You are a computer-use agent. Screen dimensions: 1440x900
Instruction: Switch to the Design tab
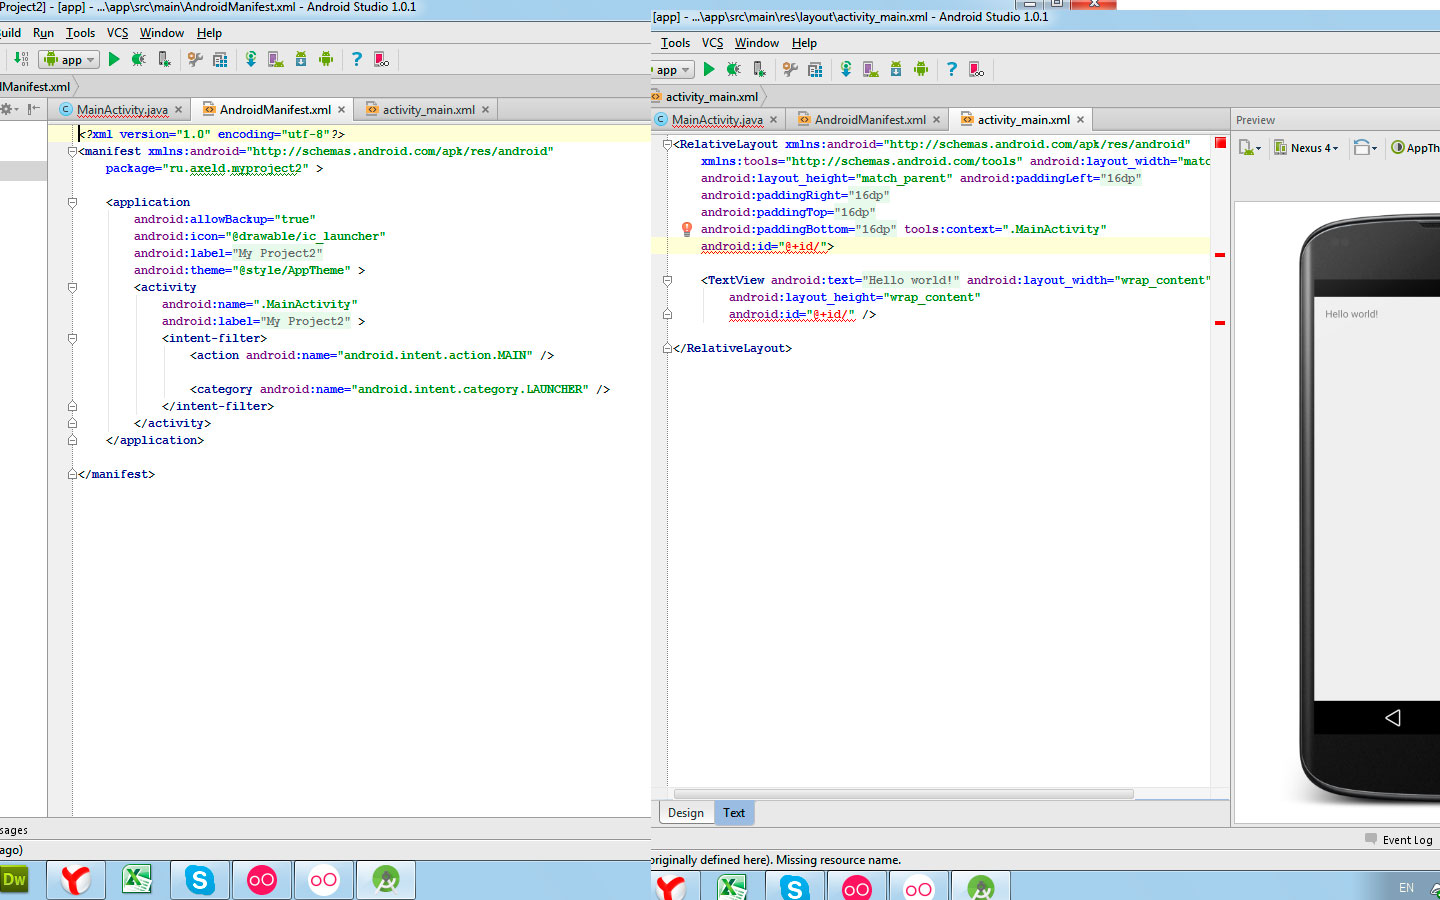coord(686,813)
